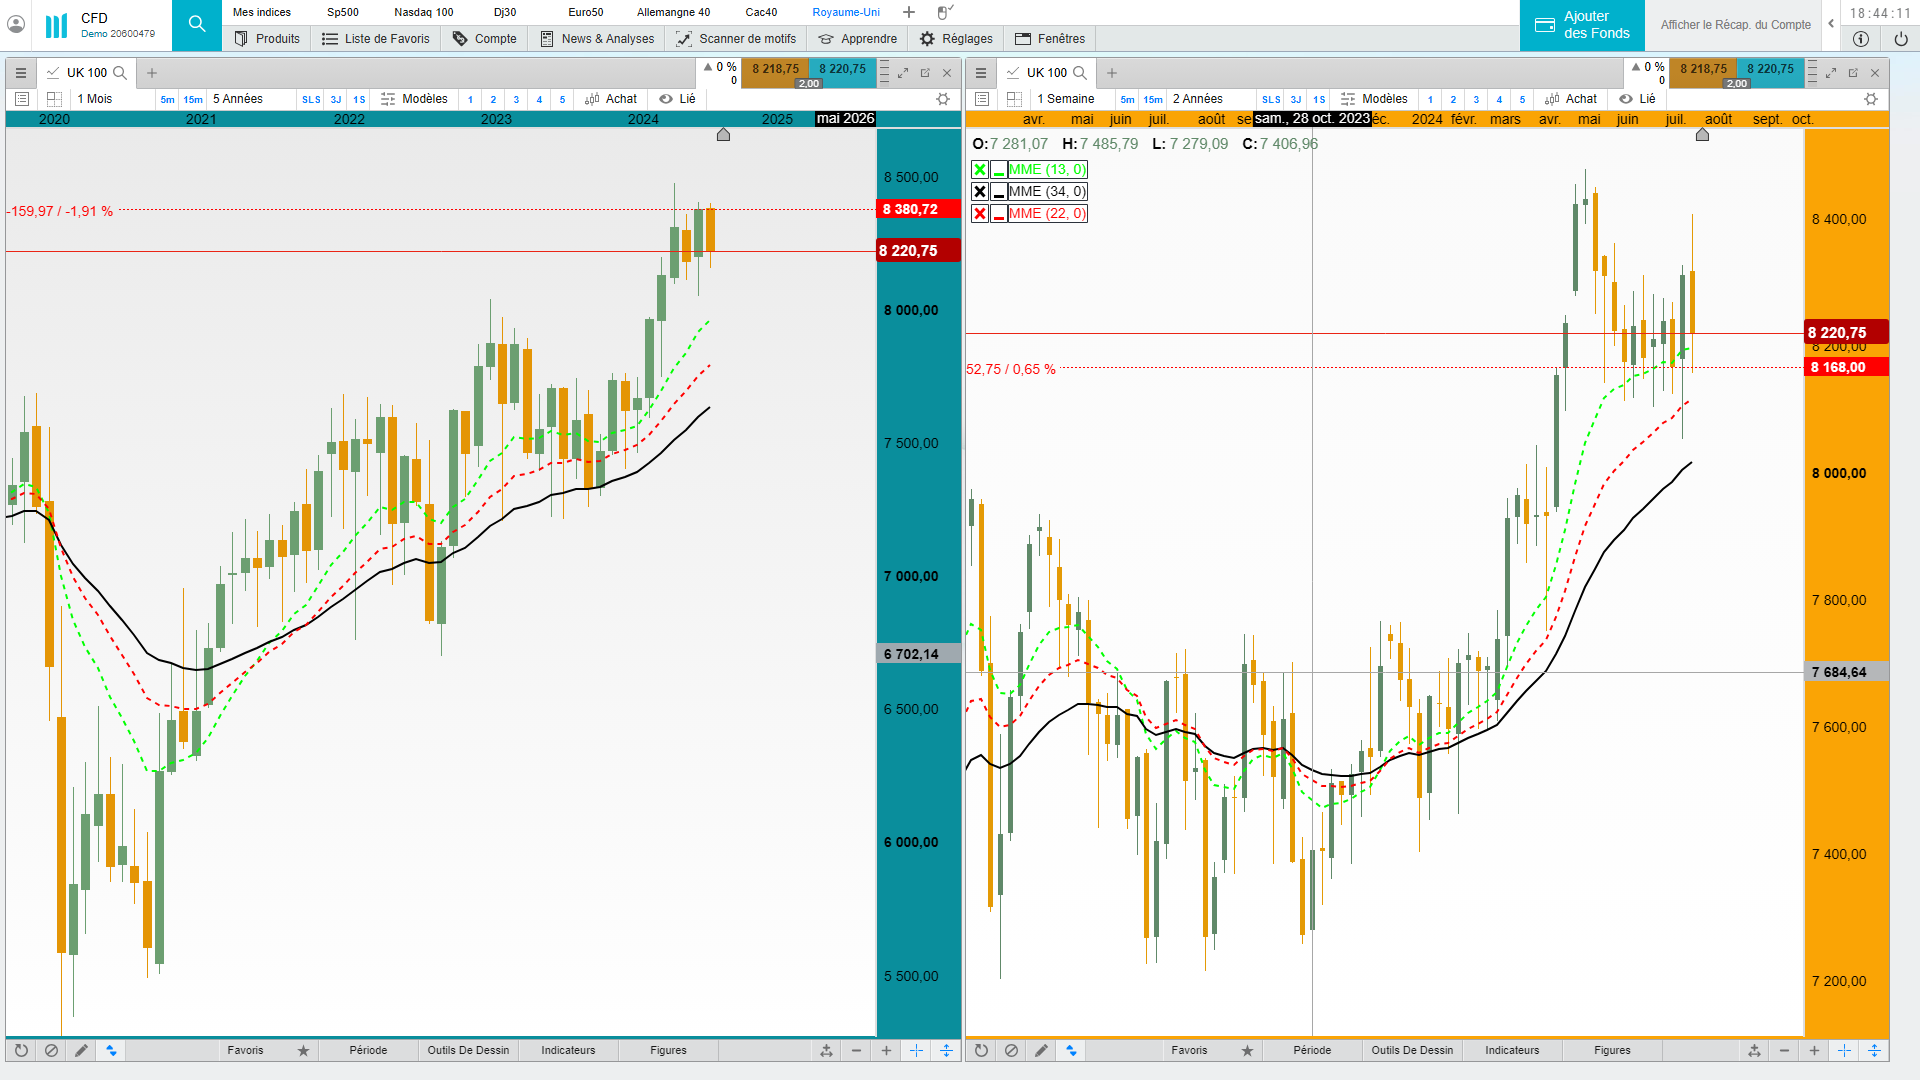Click the power logout icon at top right
This screenshot has width=1920, height=1080.
tap(1900, 39)
